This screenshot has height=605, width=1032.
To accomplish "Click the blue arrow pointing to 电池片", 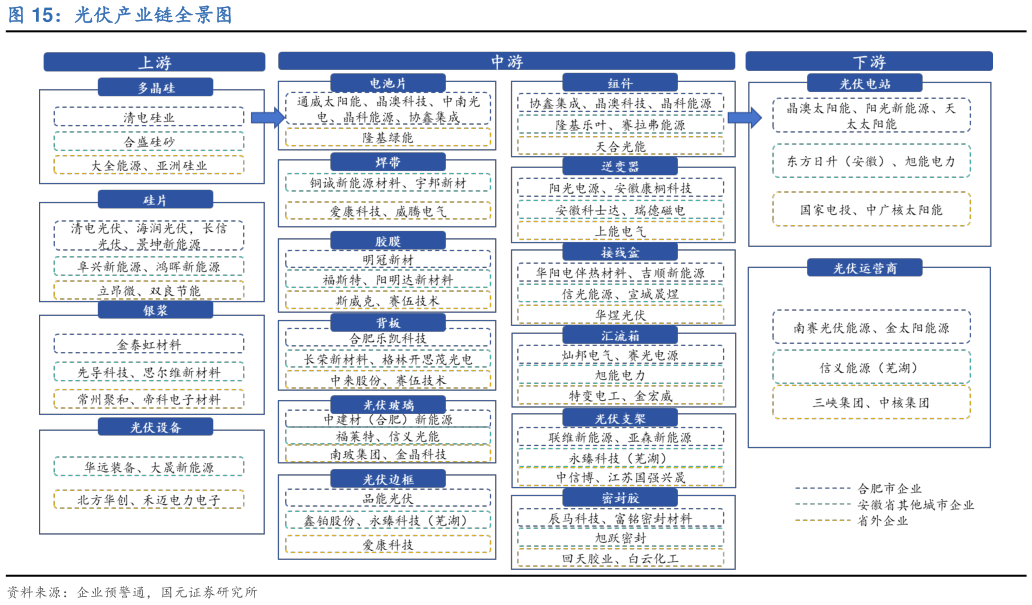I will tap(267, 118).
